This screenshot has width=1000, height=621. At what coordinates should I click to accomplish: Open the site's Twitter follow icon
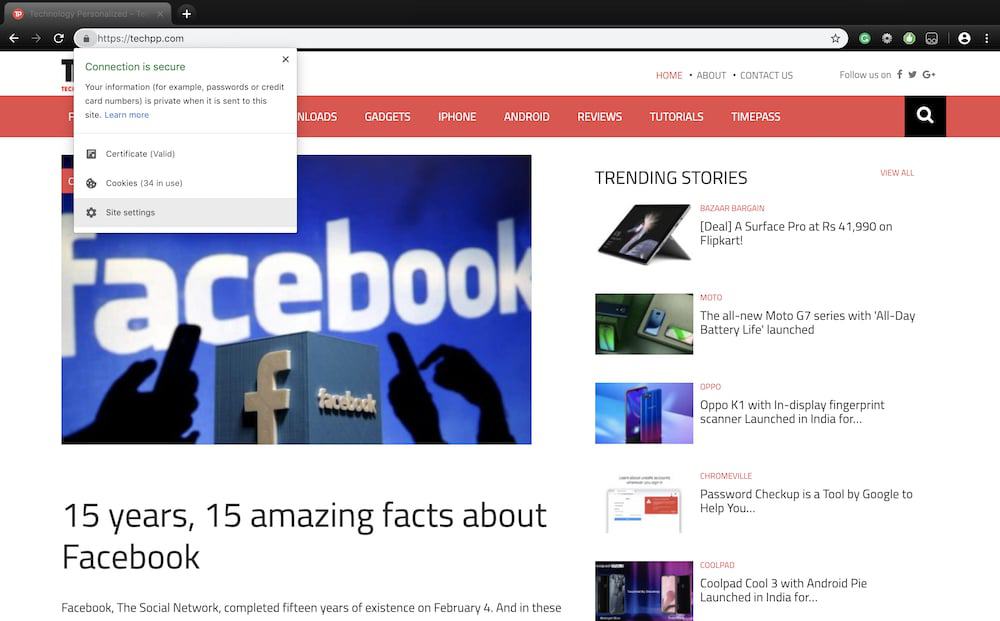point(913,75)
